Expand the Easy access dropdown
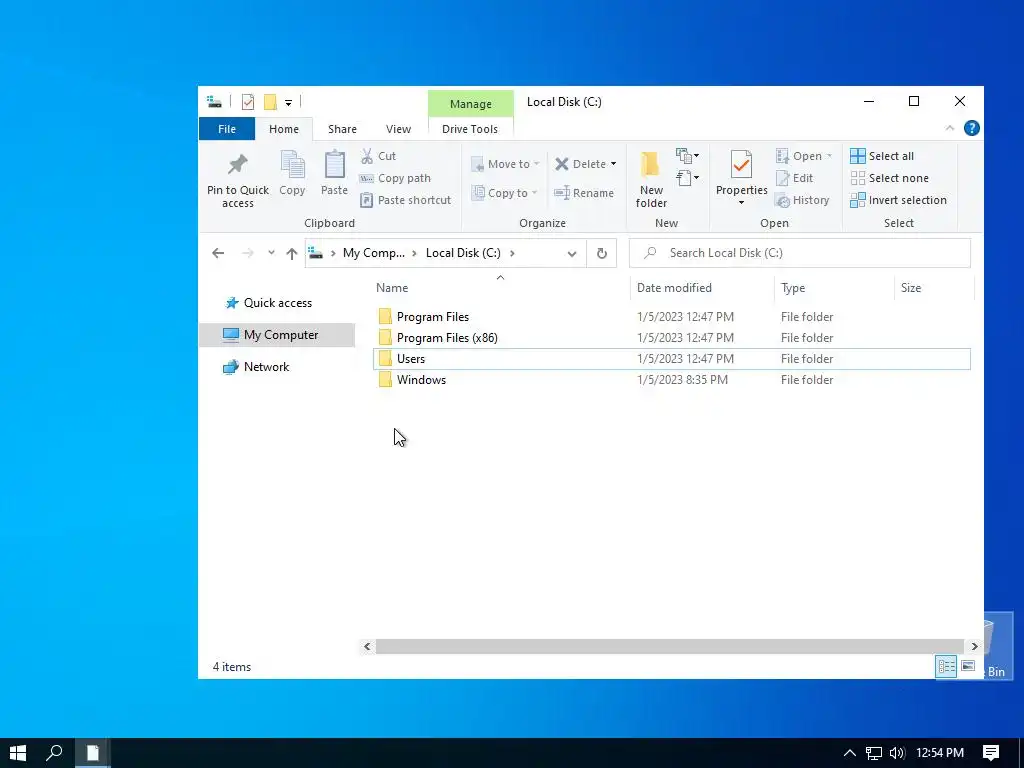This screenshot has height=768, width=1024. click(687, 178)
